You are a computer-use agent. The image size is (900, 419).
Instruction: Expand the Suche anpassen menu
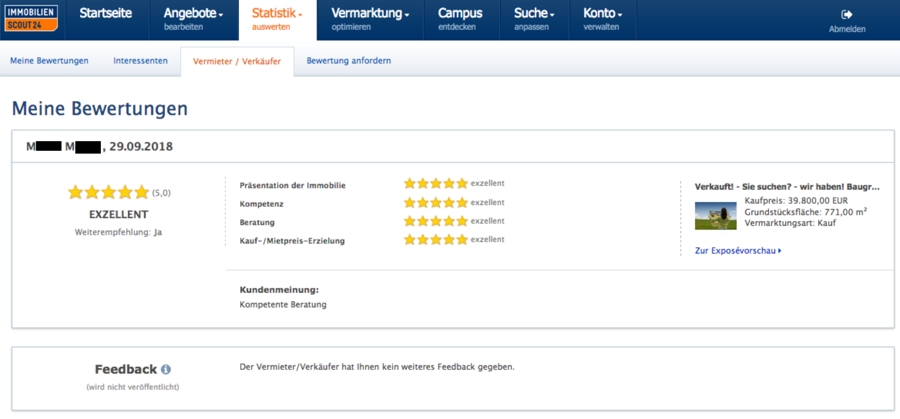tap(534, 20)
